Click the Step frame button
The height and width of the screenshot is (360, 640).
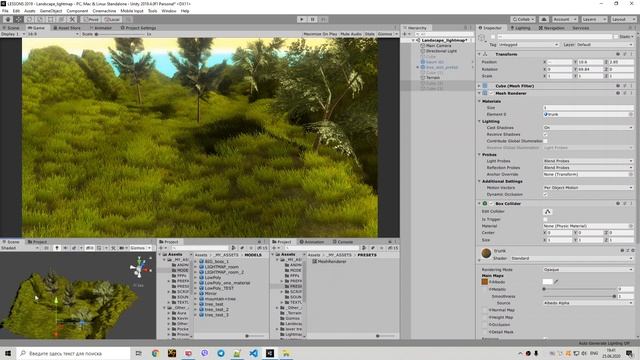click(x=323, y=19)
